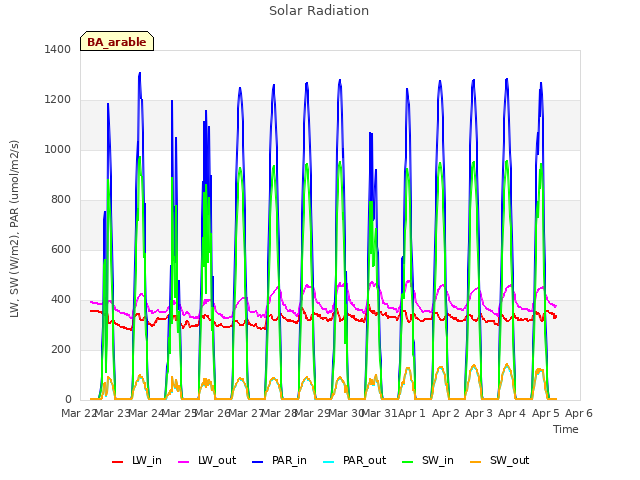Click the Apr 4 x-axis date label
This screenshot has height=480, width=640.
[512, 413]
